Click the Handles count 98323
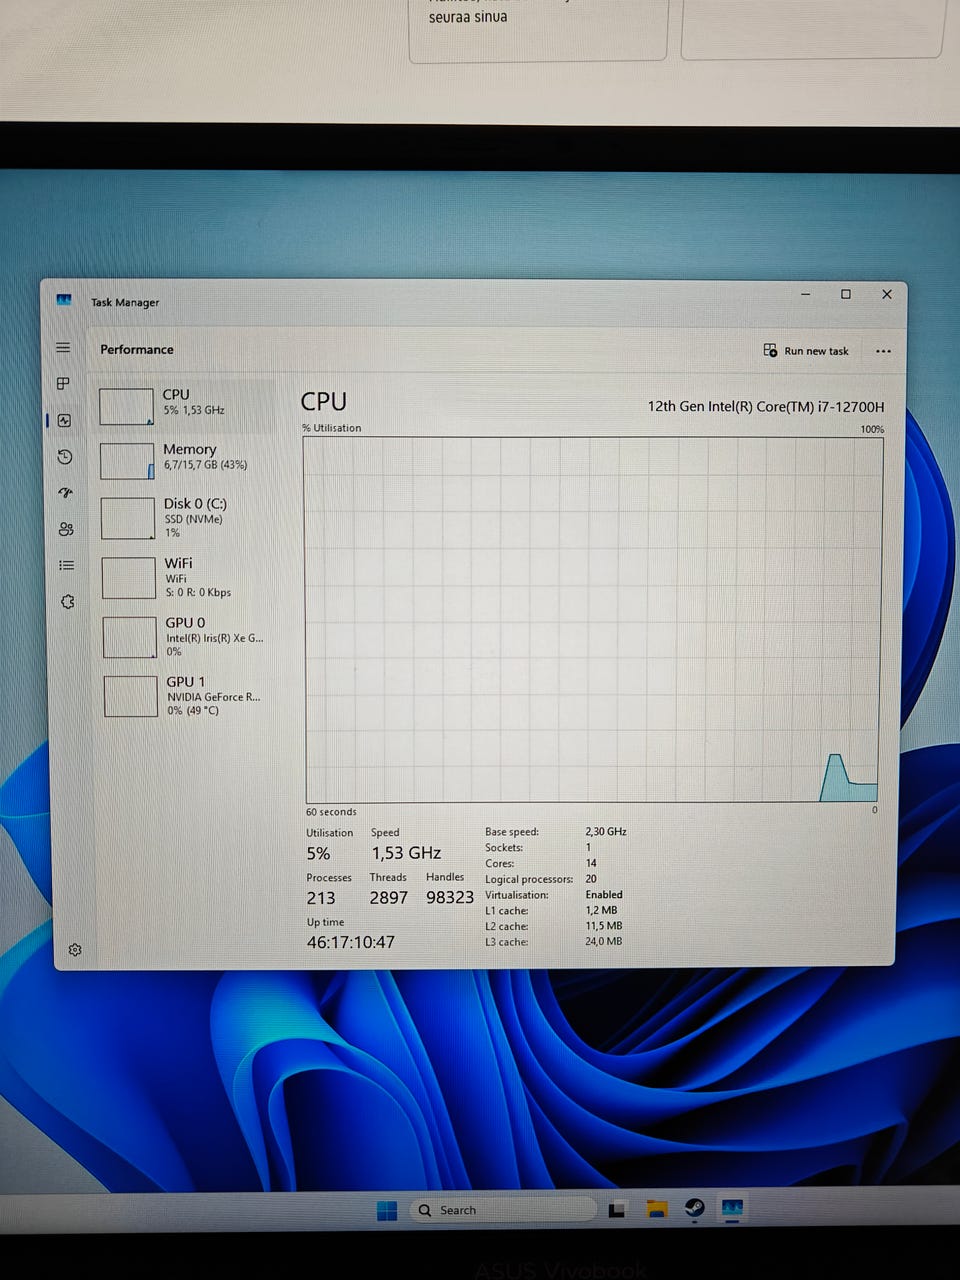Viewport: 960px width, 1280px height. 450,898
